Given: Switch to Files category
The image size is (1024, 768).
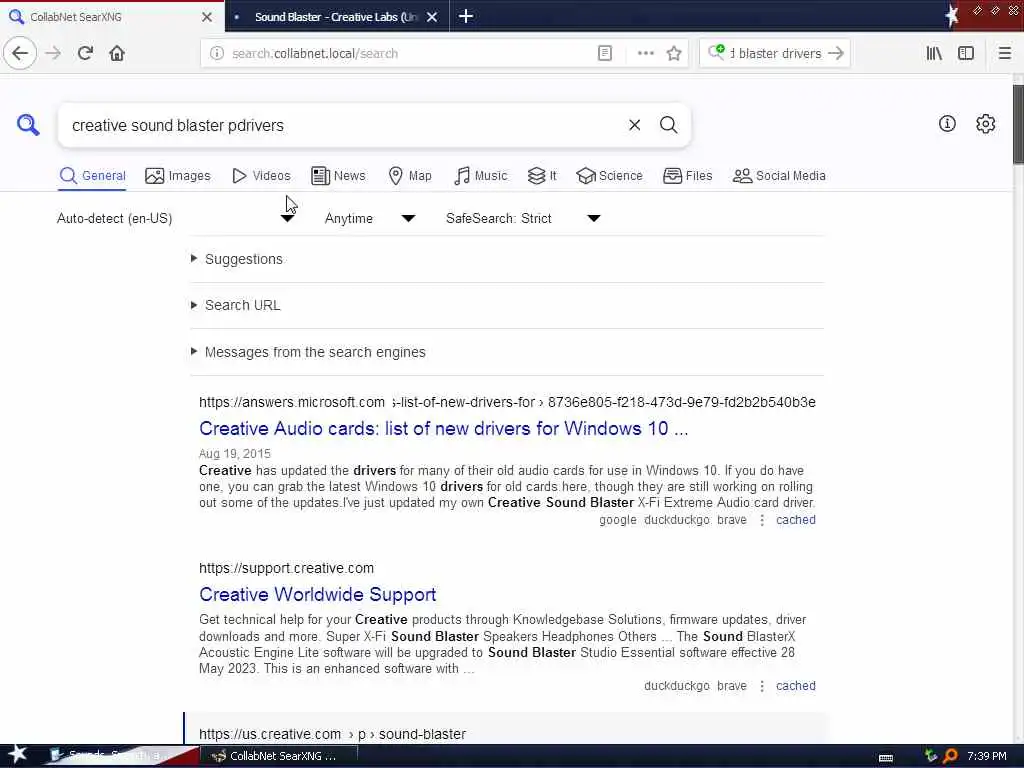Looking at the screenshot, I should tap(688, 176).
